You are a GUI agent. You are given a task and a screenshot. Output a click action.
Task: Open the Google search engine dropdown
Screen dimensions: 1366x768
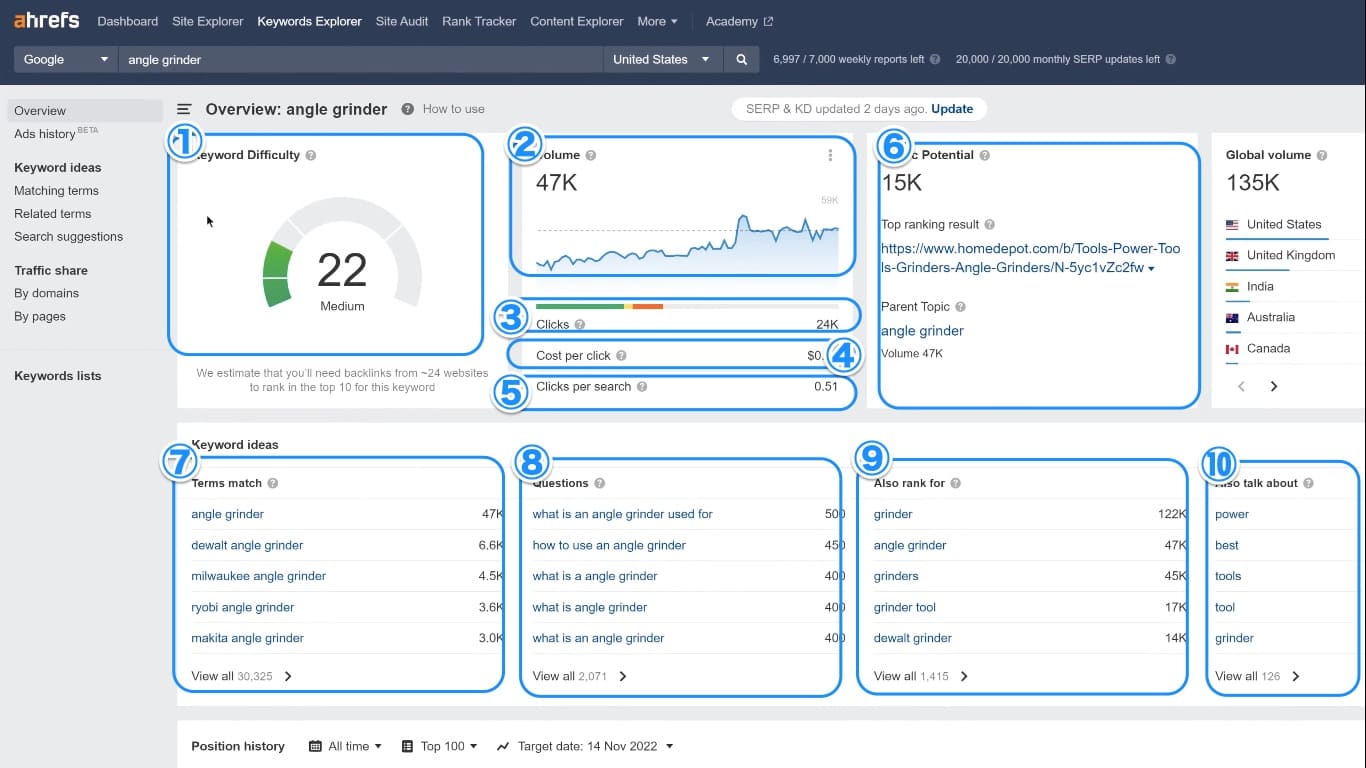66,59
